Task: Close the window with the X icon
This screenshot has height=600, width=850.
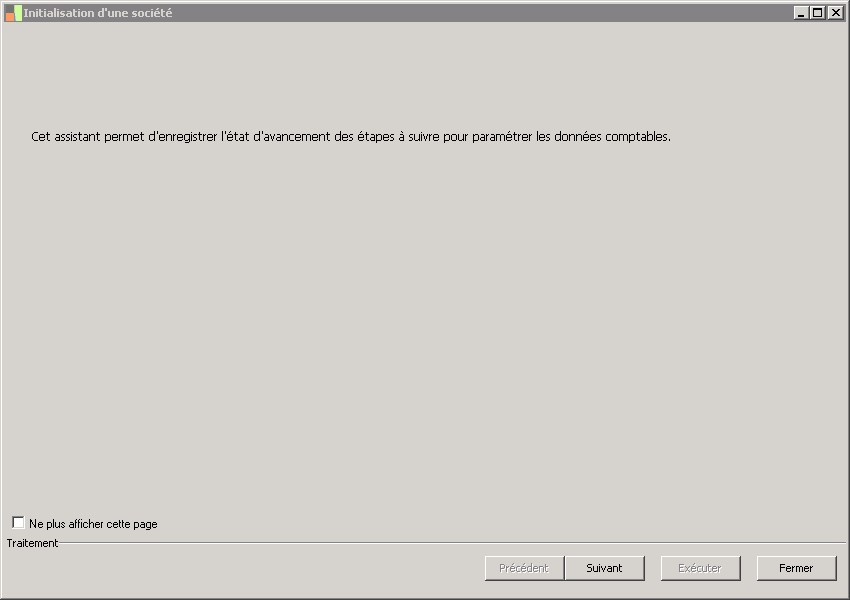Action: point(835,13)
